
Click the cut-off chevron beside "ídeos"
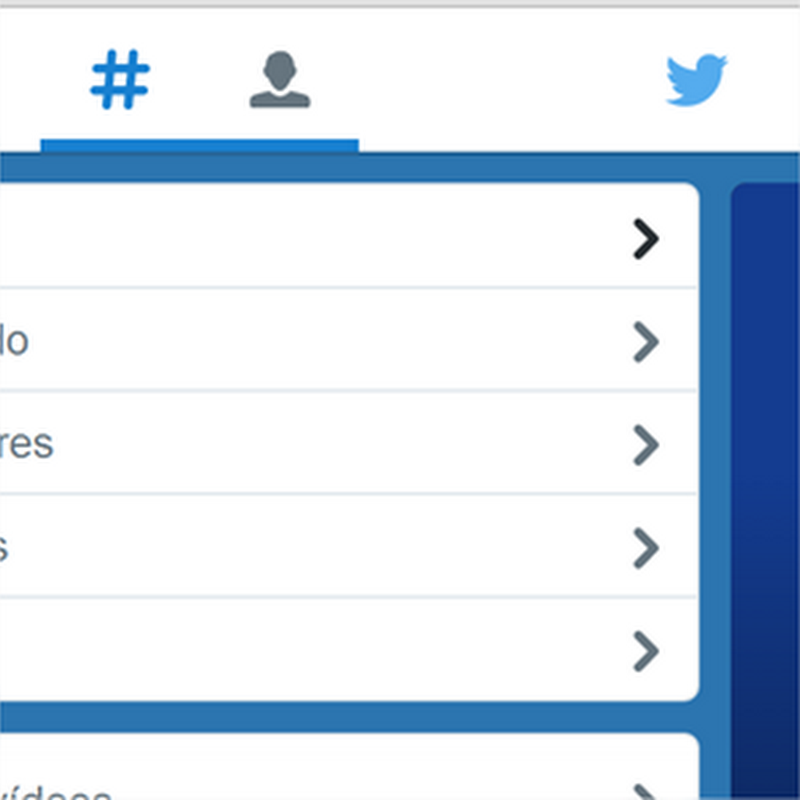[x=645, y=792]
